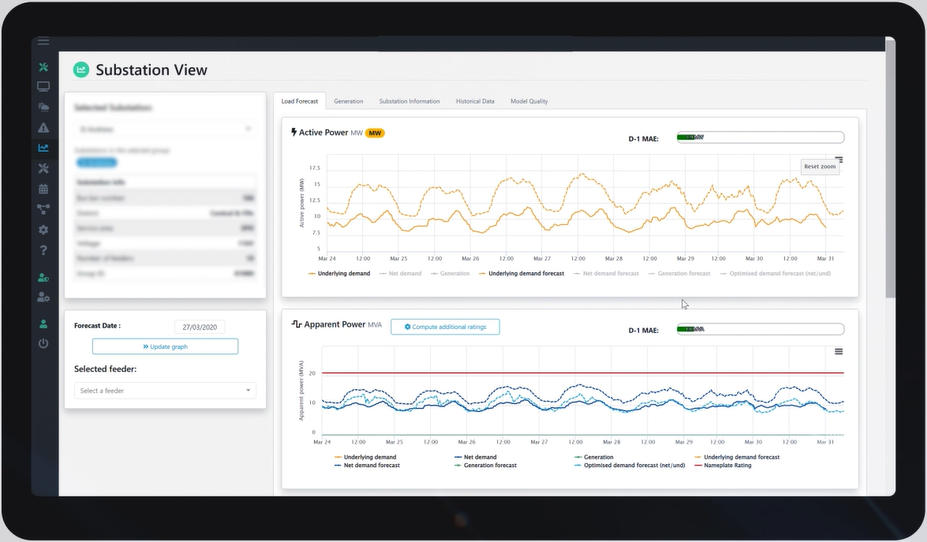Image resolution: width=927 pixels, height=542 pixels.
Task: Open the Historical Data tab
Action: click(475, 101)
